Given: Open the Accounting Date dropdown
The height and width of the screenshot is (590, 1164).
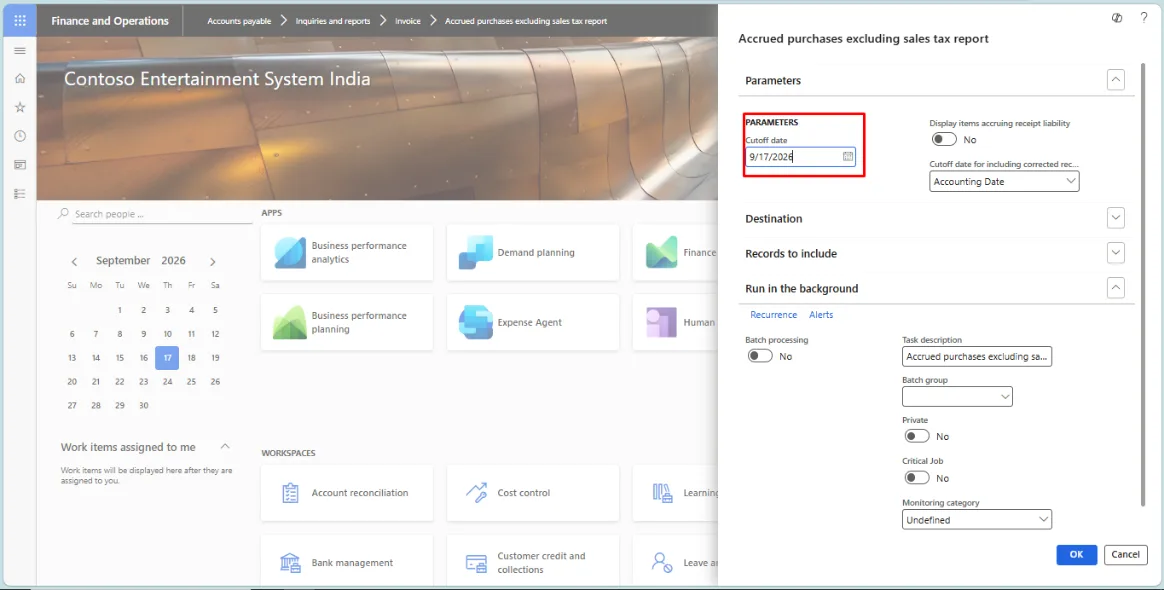Looking at the screenshot, I should 1004,181.
